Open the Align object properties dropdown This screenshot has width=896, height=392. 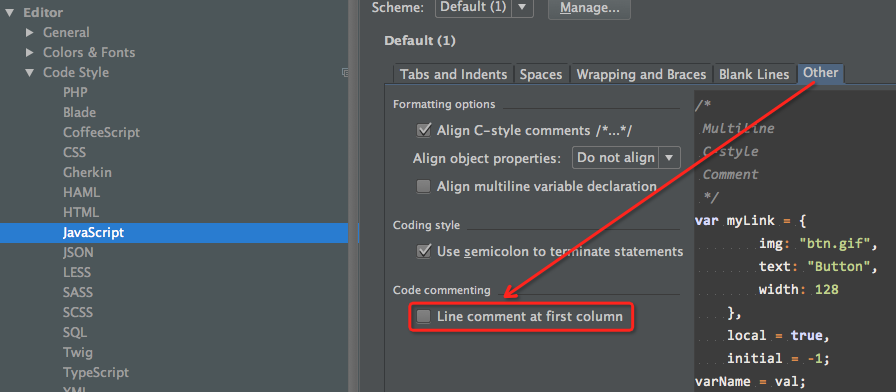tap(626, 158)
